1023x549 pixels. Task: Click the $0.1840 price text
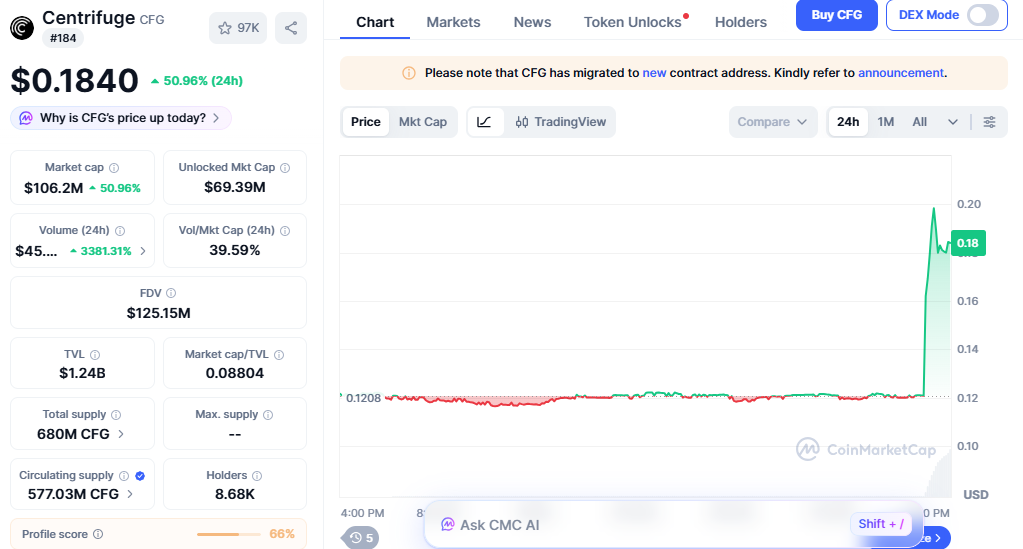pyautogui.click(x=74, y=81)
